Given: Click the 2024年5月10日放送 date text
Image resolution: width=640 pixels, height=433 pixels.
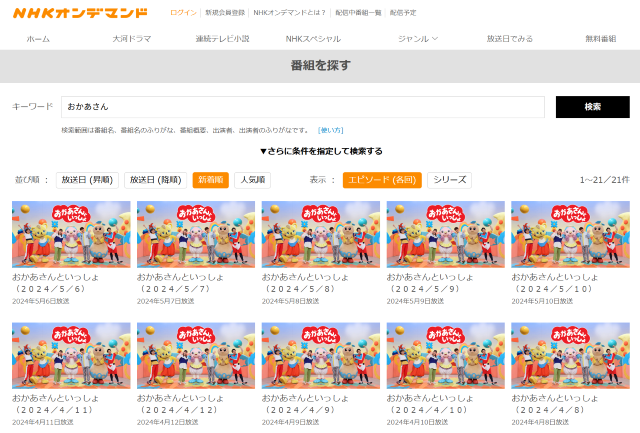Looking at the screenshot, I should click(x=542, y=301).
